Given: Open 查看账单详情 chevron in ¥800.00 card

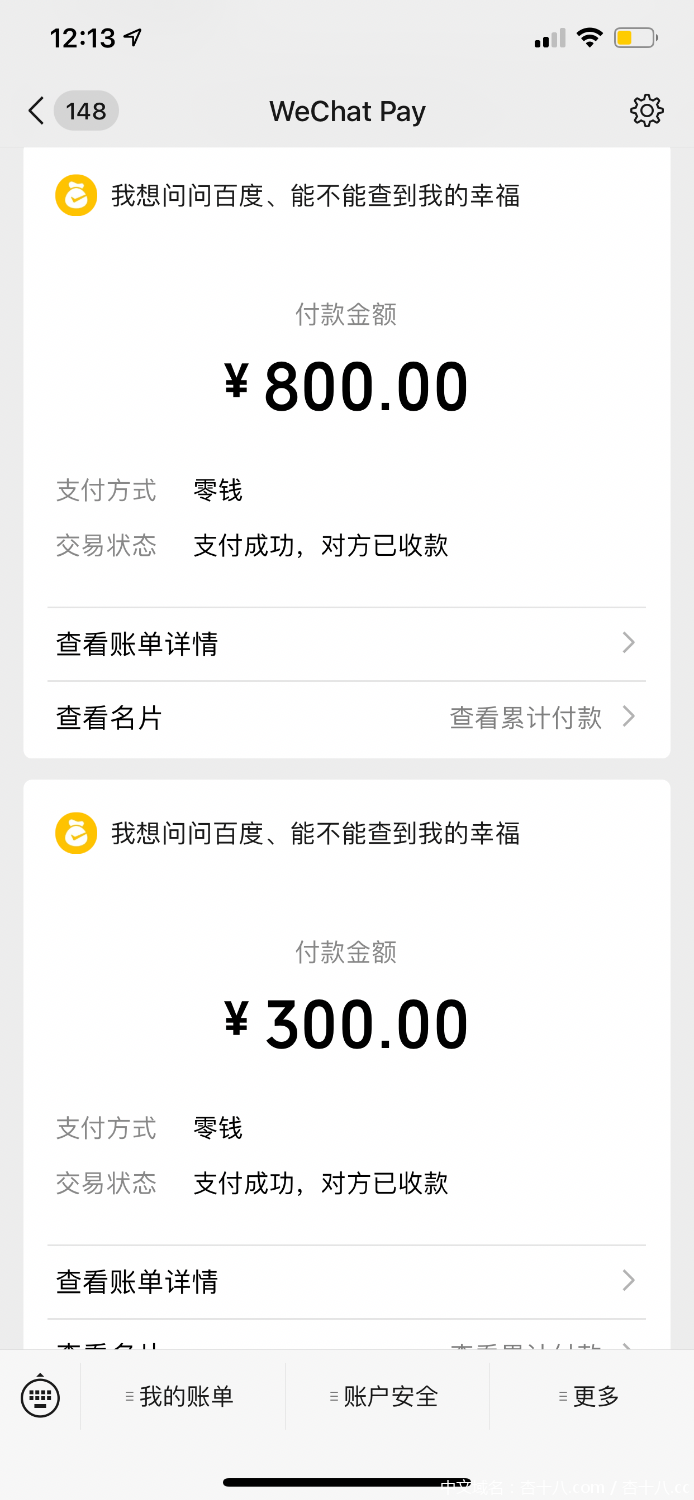Looking at the screenshot, I should [x=628, y=643].
